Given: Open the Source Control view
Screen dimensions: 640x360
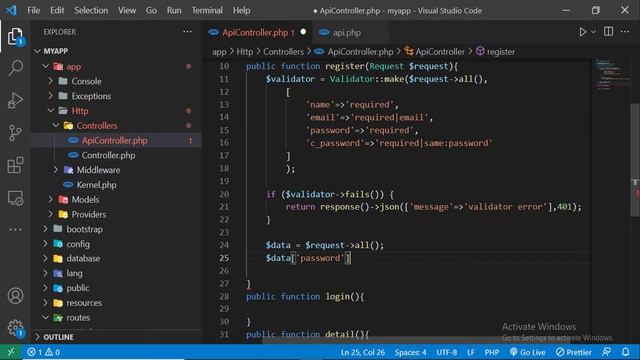Looking at the screenshot, I should [15, 133].
